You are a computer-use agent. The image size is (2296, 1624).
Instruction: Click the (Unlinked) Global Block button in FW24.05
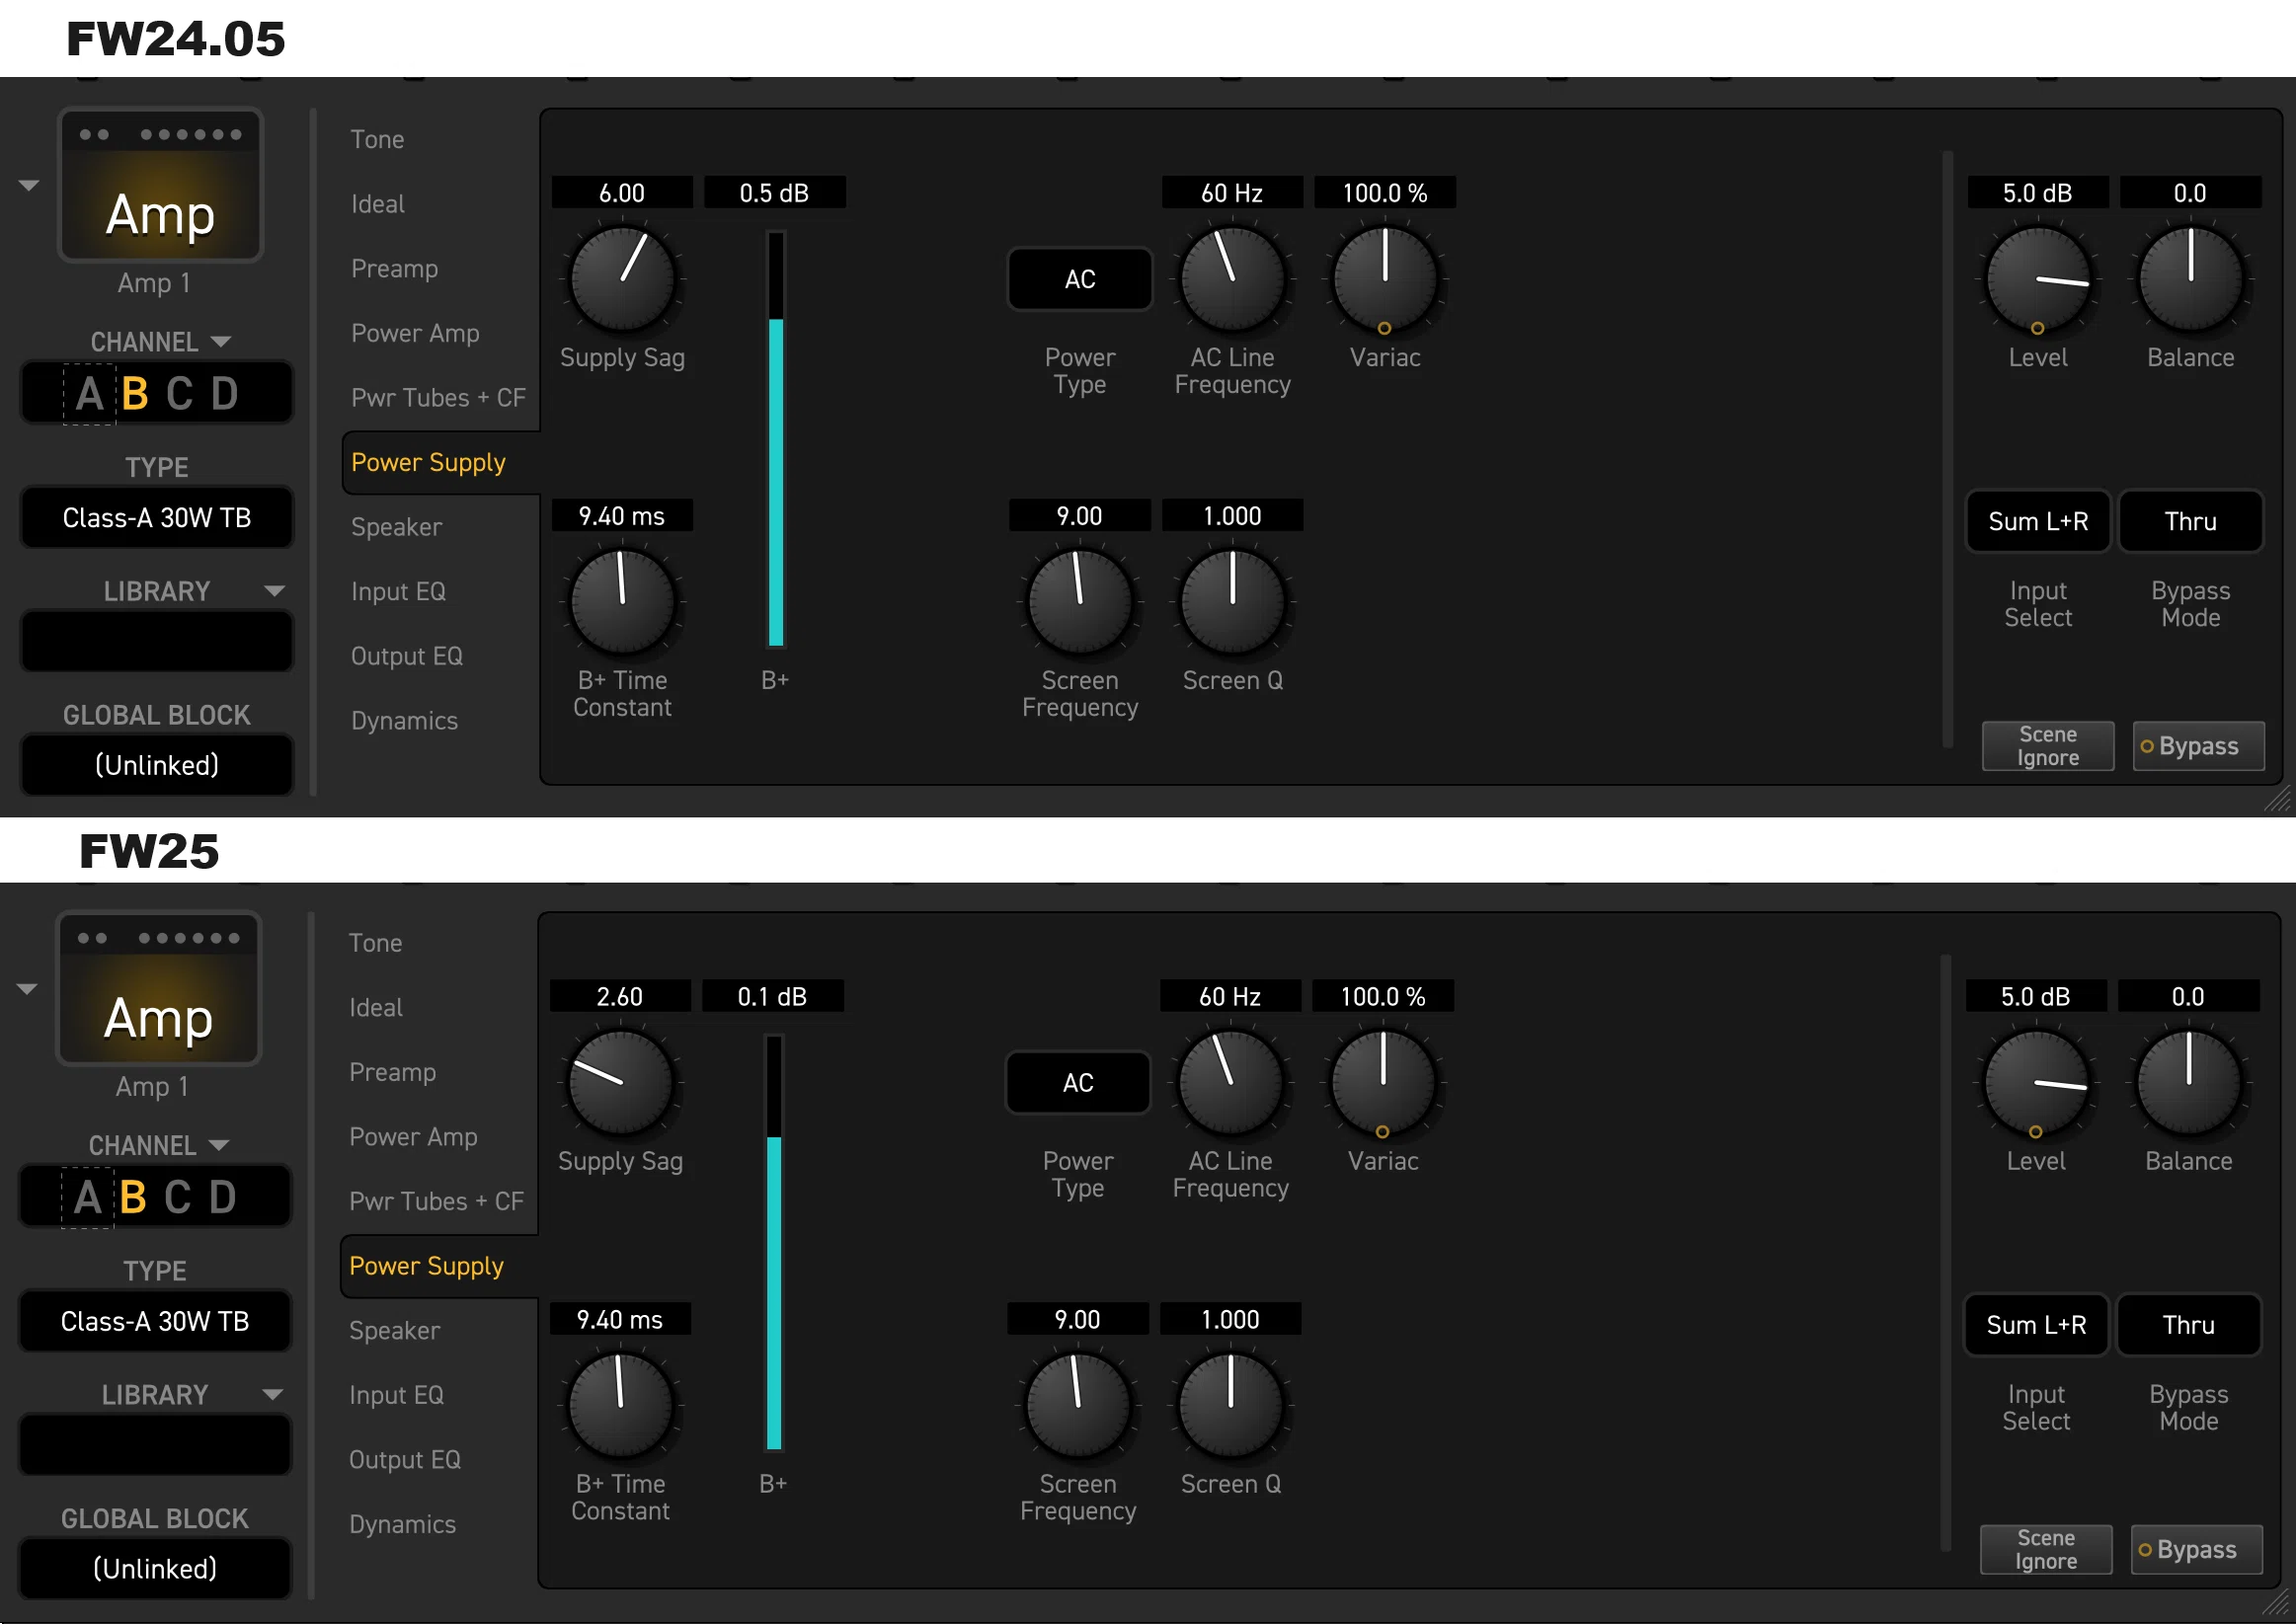tap(157, 765)
